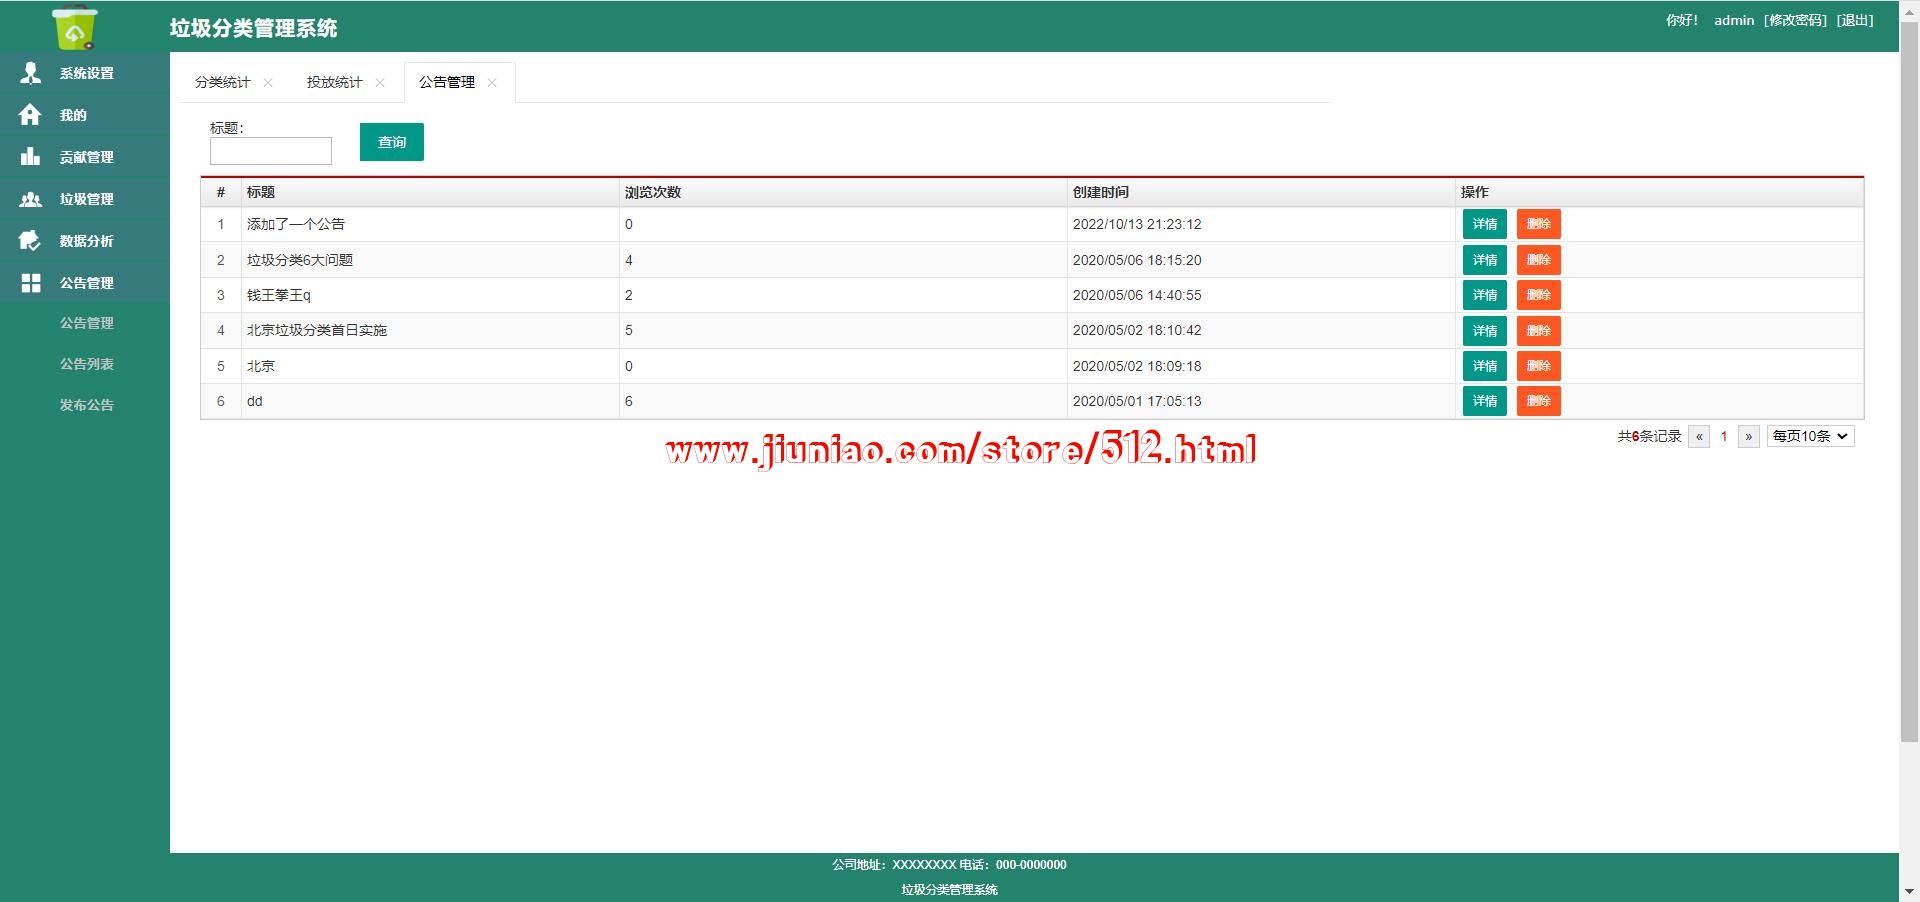View 详情 for 北京垃圾分类首日实施
This screenshot has width=1920, height=902.
coord(1485,331)
